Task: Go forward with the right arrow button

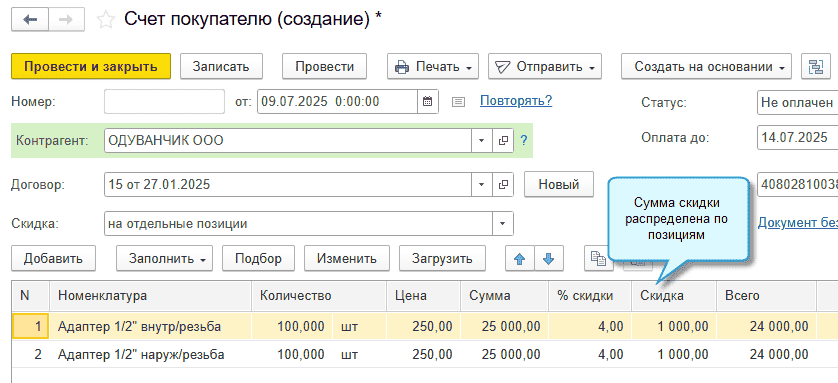Action: point(66,20)
